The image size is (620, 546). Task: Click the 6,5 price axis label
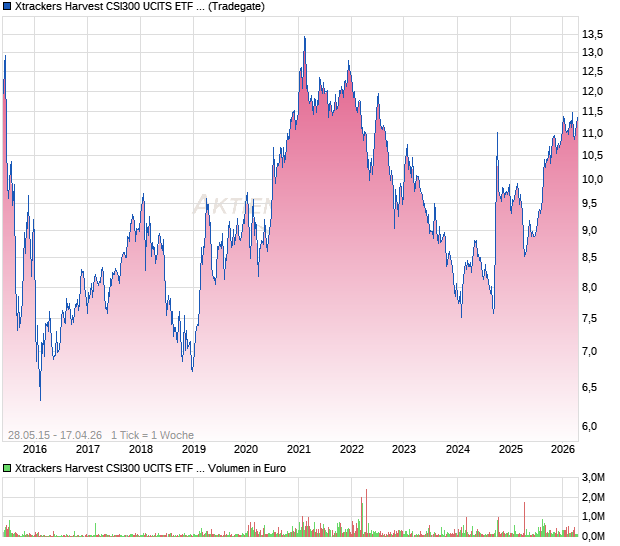pos(589,387)
